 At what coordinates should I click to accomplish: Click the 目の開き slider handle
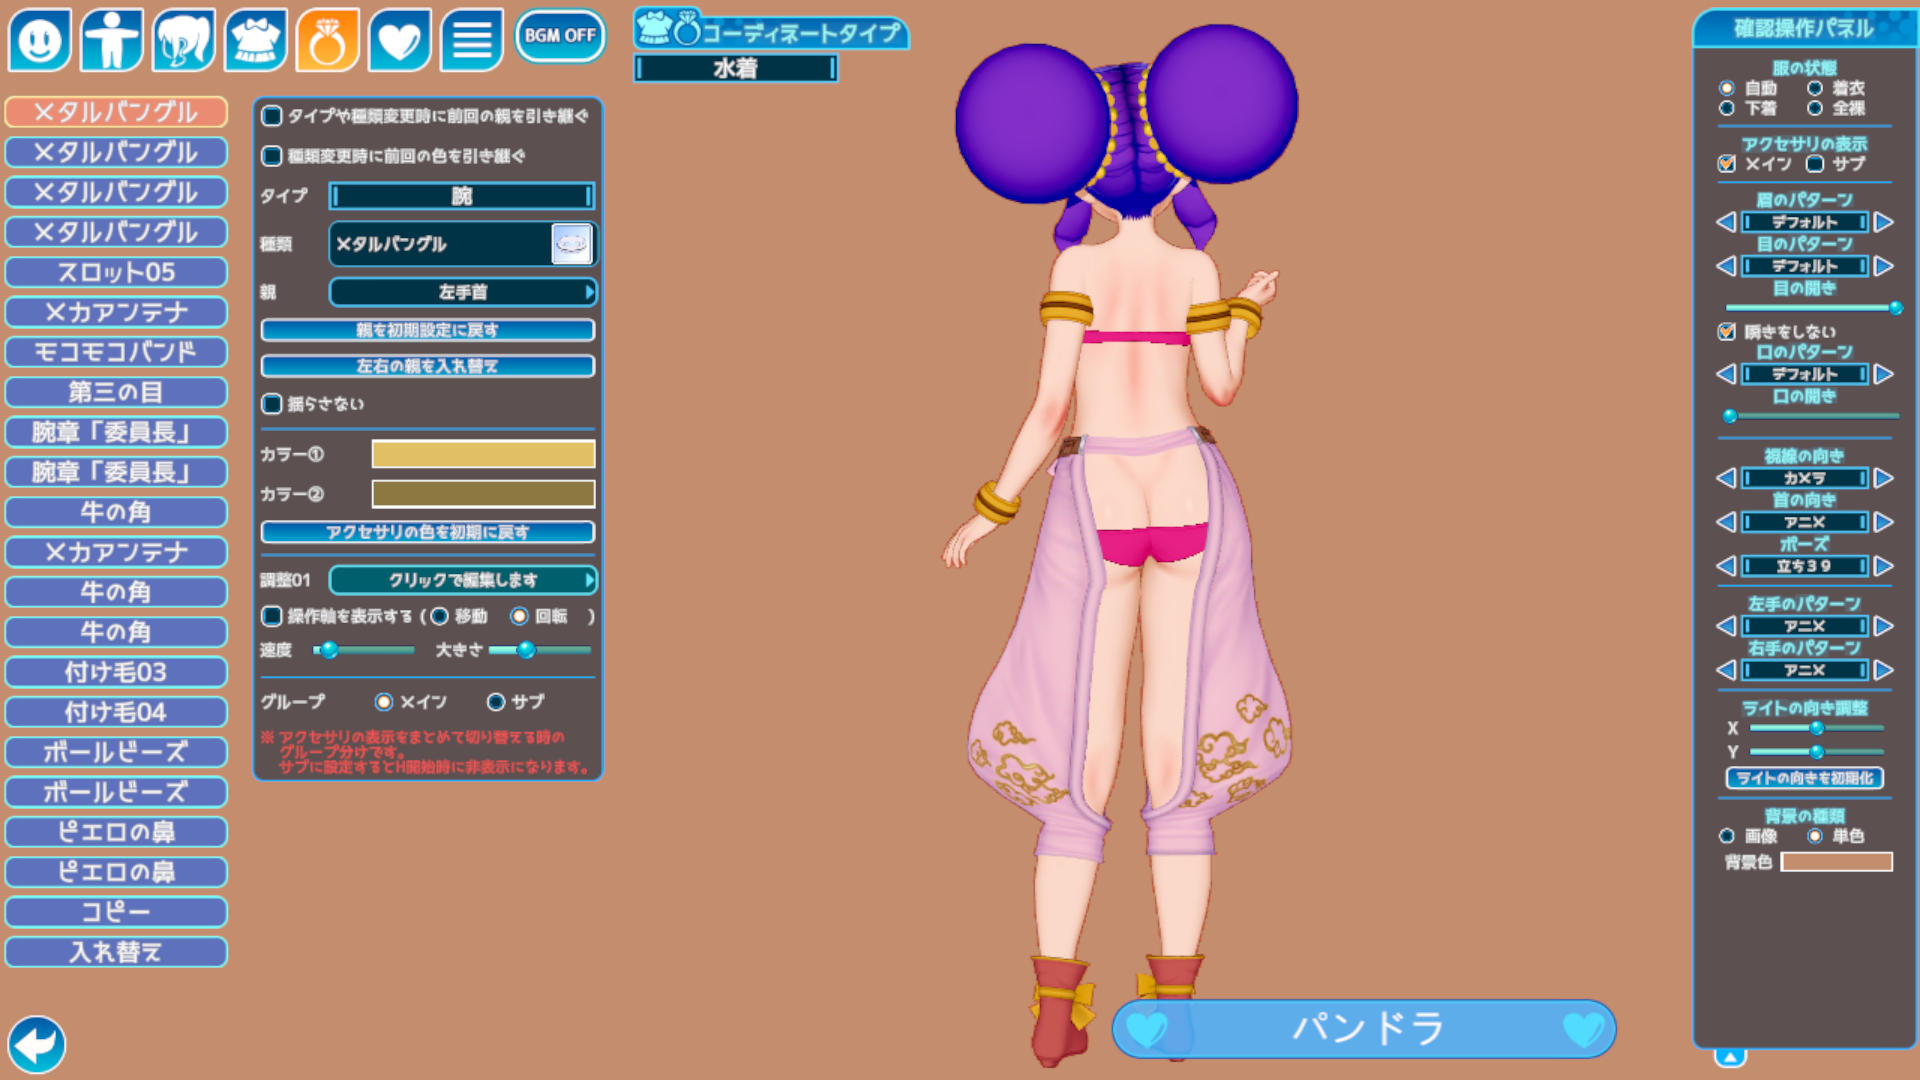coord(1895,308)
